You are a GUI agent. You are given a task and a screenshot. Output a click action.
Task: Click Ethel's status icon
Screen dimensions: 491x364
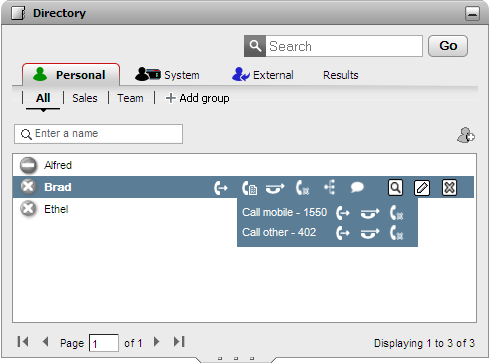pyautogui.click(x=28, y=209)
